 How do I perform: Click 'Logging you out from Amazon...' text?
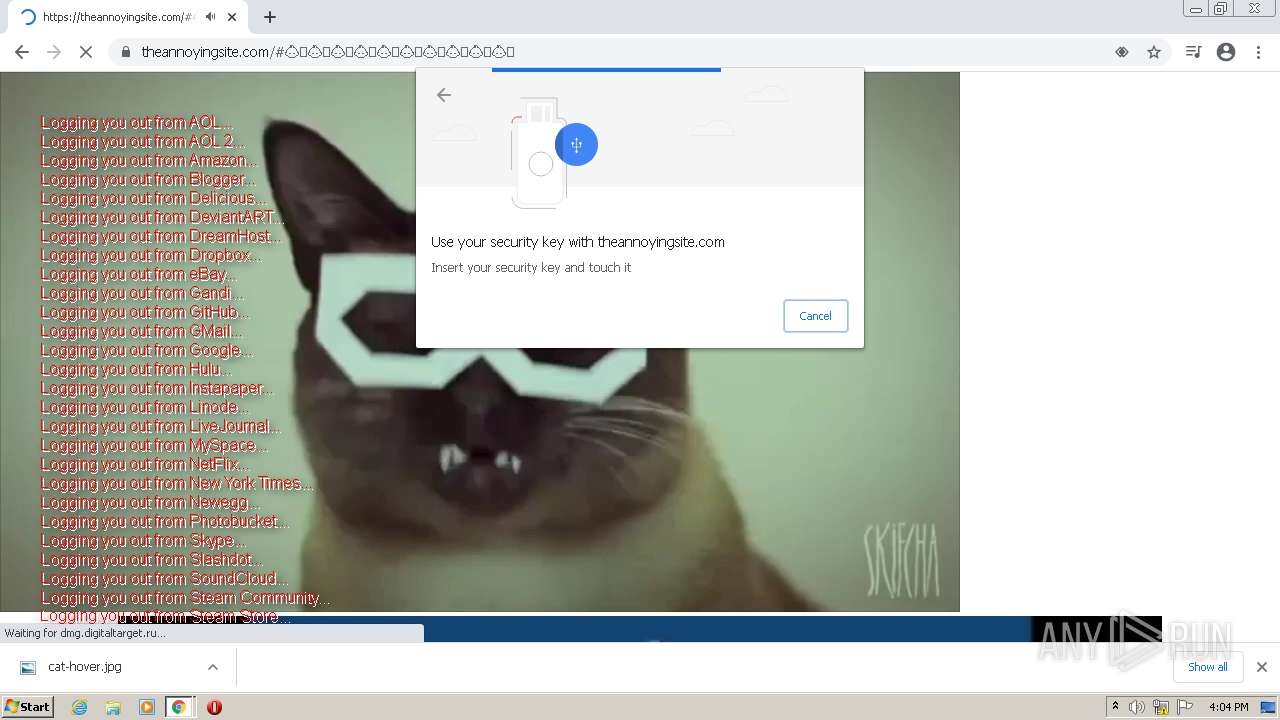click(149, 160)
